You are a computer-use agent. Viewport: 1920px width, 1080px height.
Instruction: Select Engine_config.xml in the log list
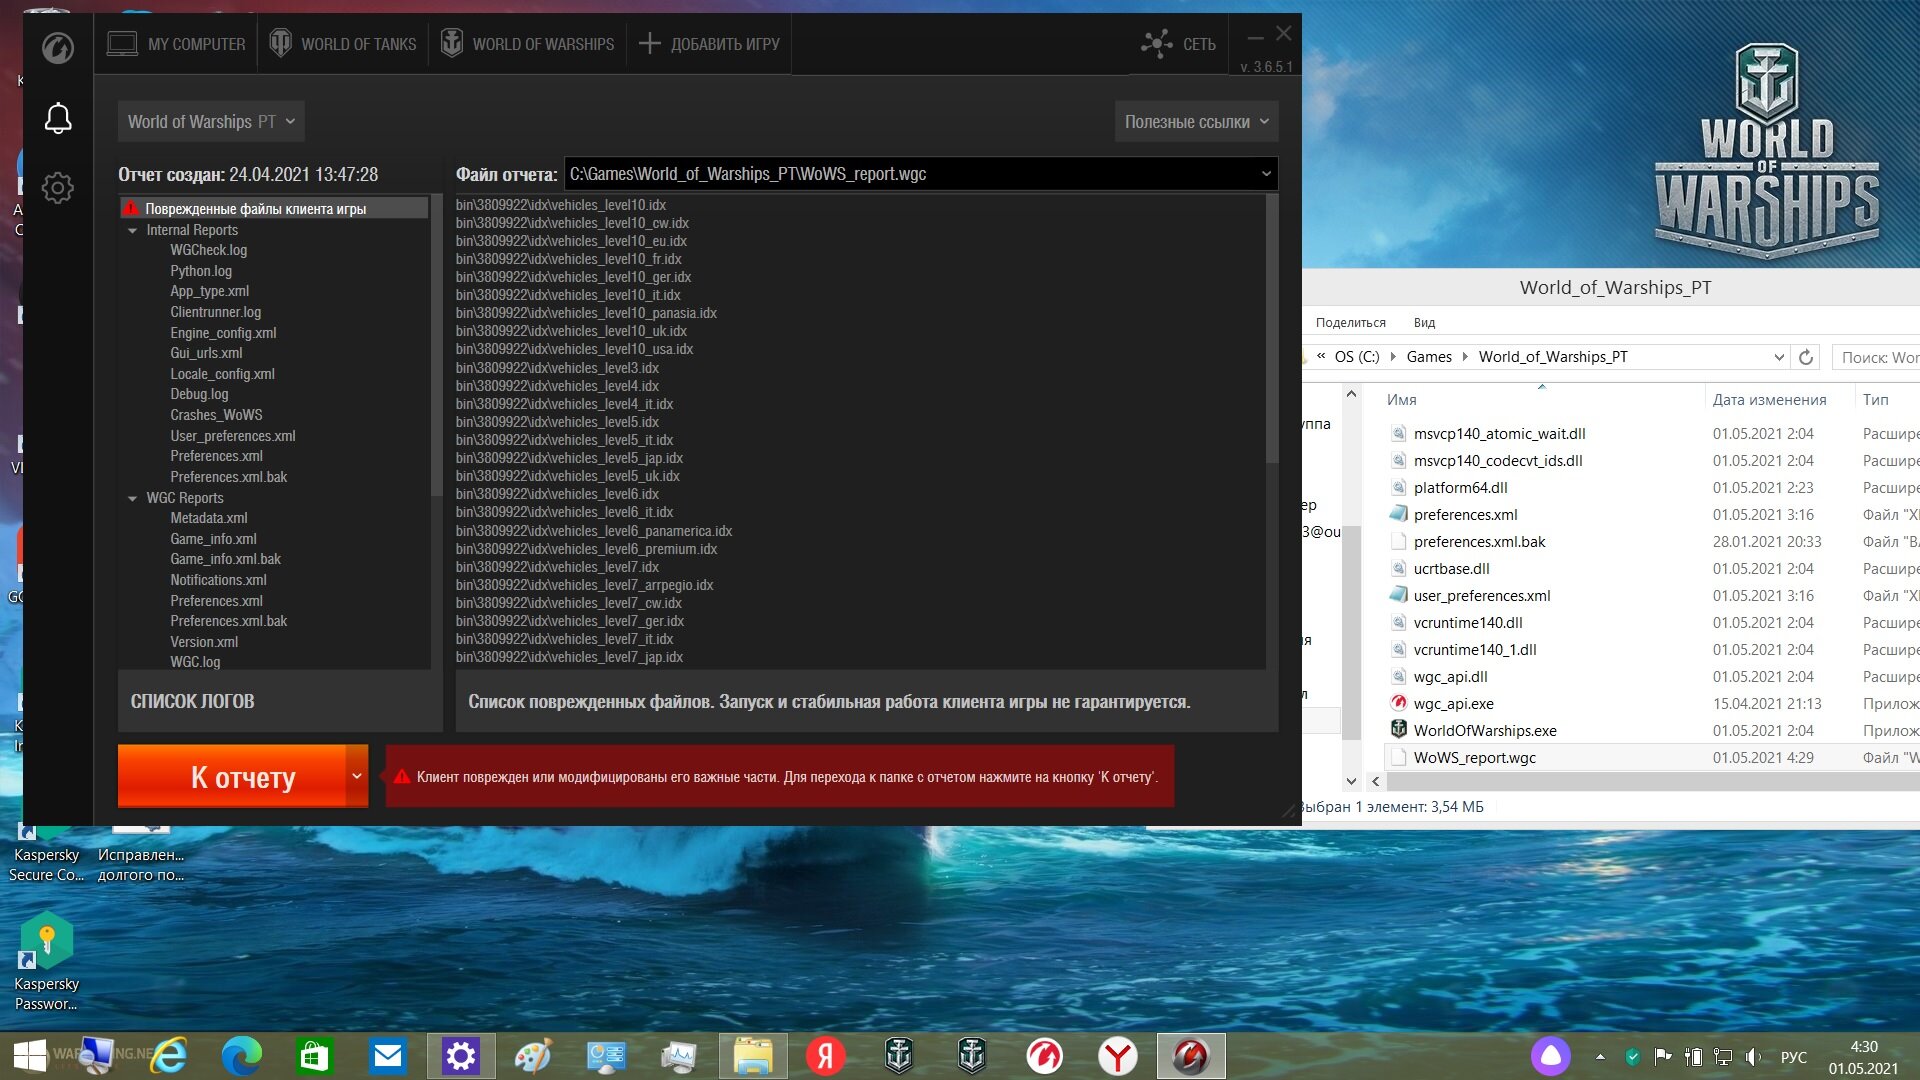click(223, 333)
